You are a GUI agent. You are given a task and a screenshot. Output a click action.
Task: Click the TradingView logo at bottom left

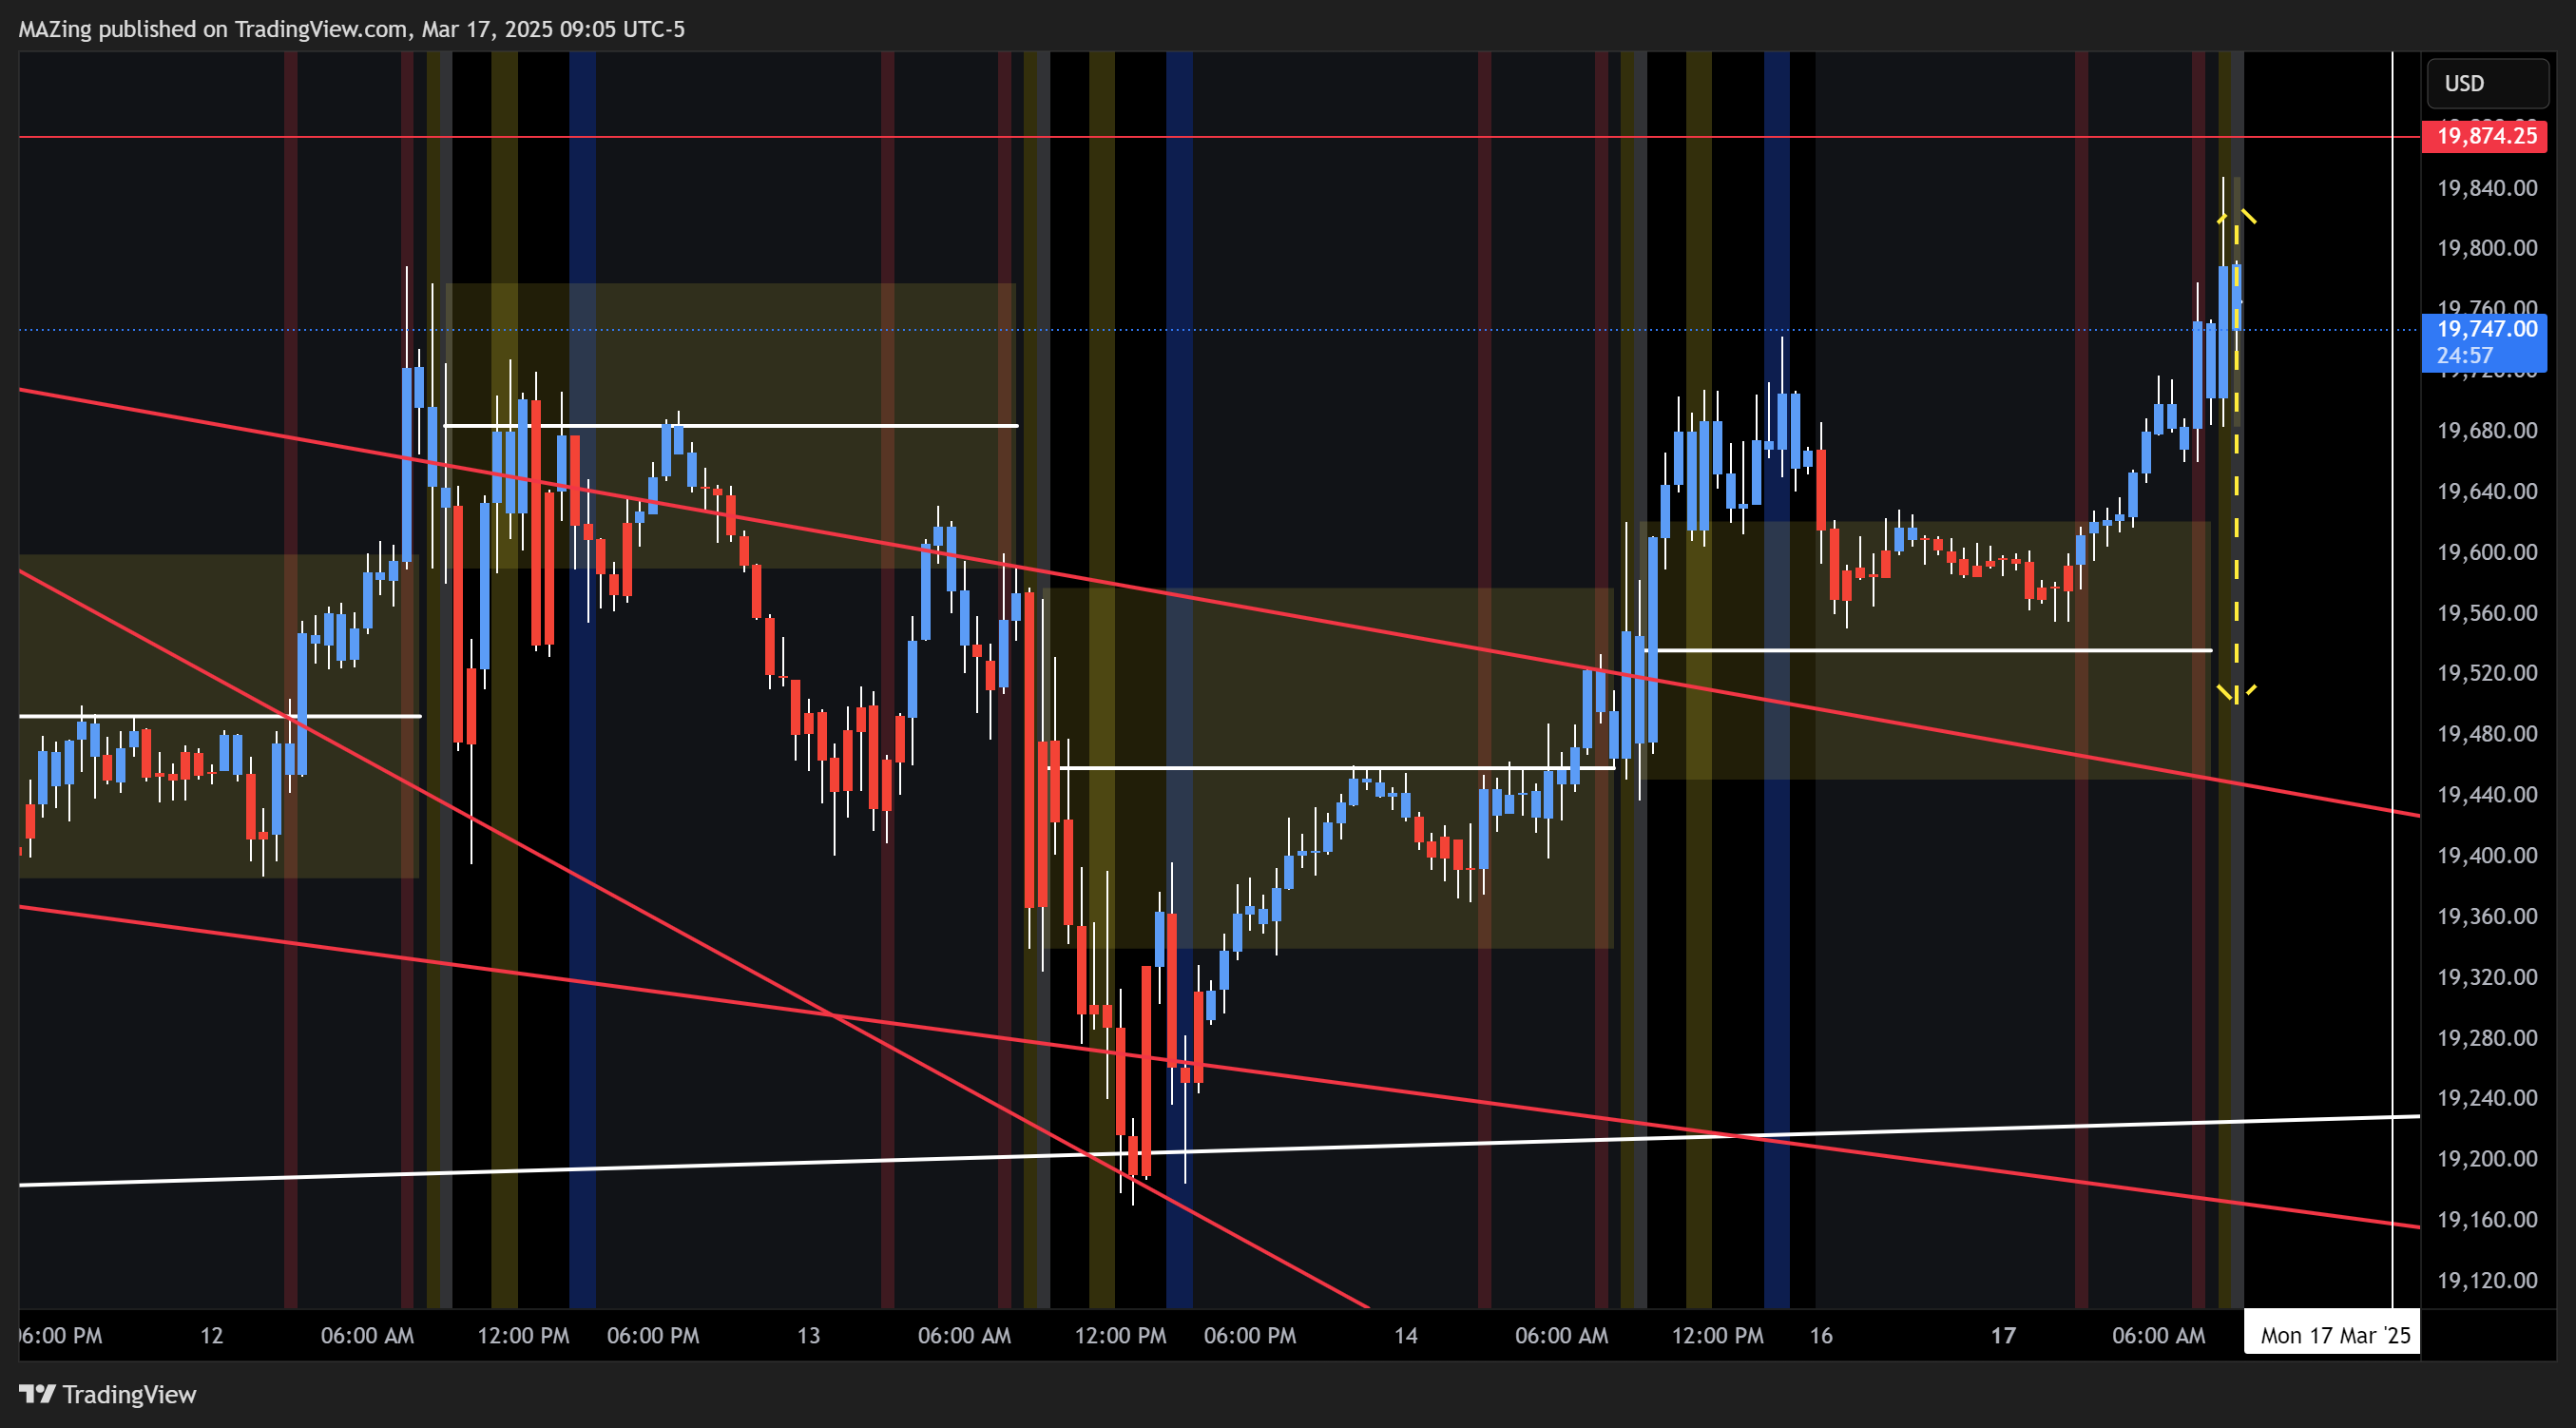[x=108, y=1393]
